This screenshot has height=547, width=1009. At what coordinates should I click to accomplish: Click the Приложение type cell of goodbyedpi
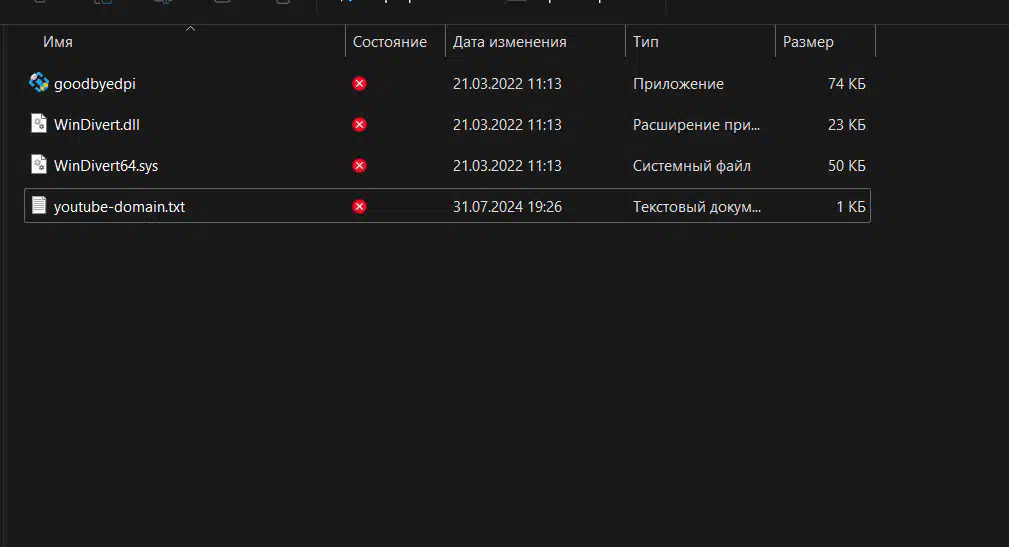coord(678,84)
